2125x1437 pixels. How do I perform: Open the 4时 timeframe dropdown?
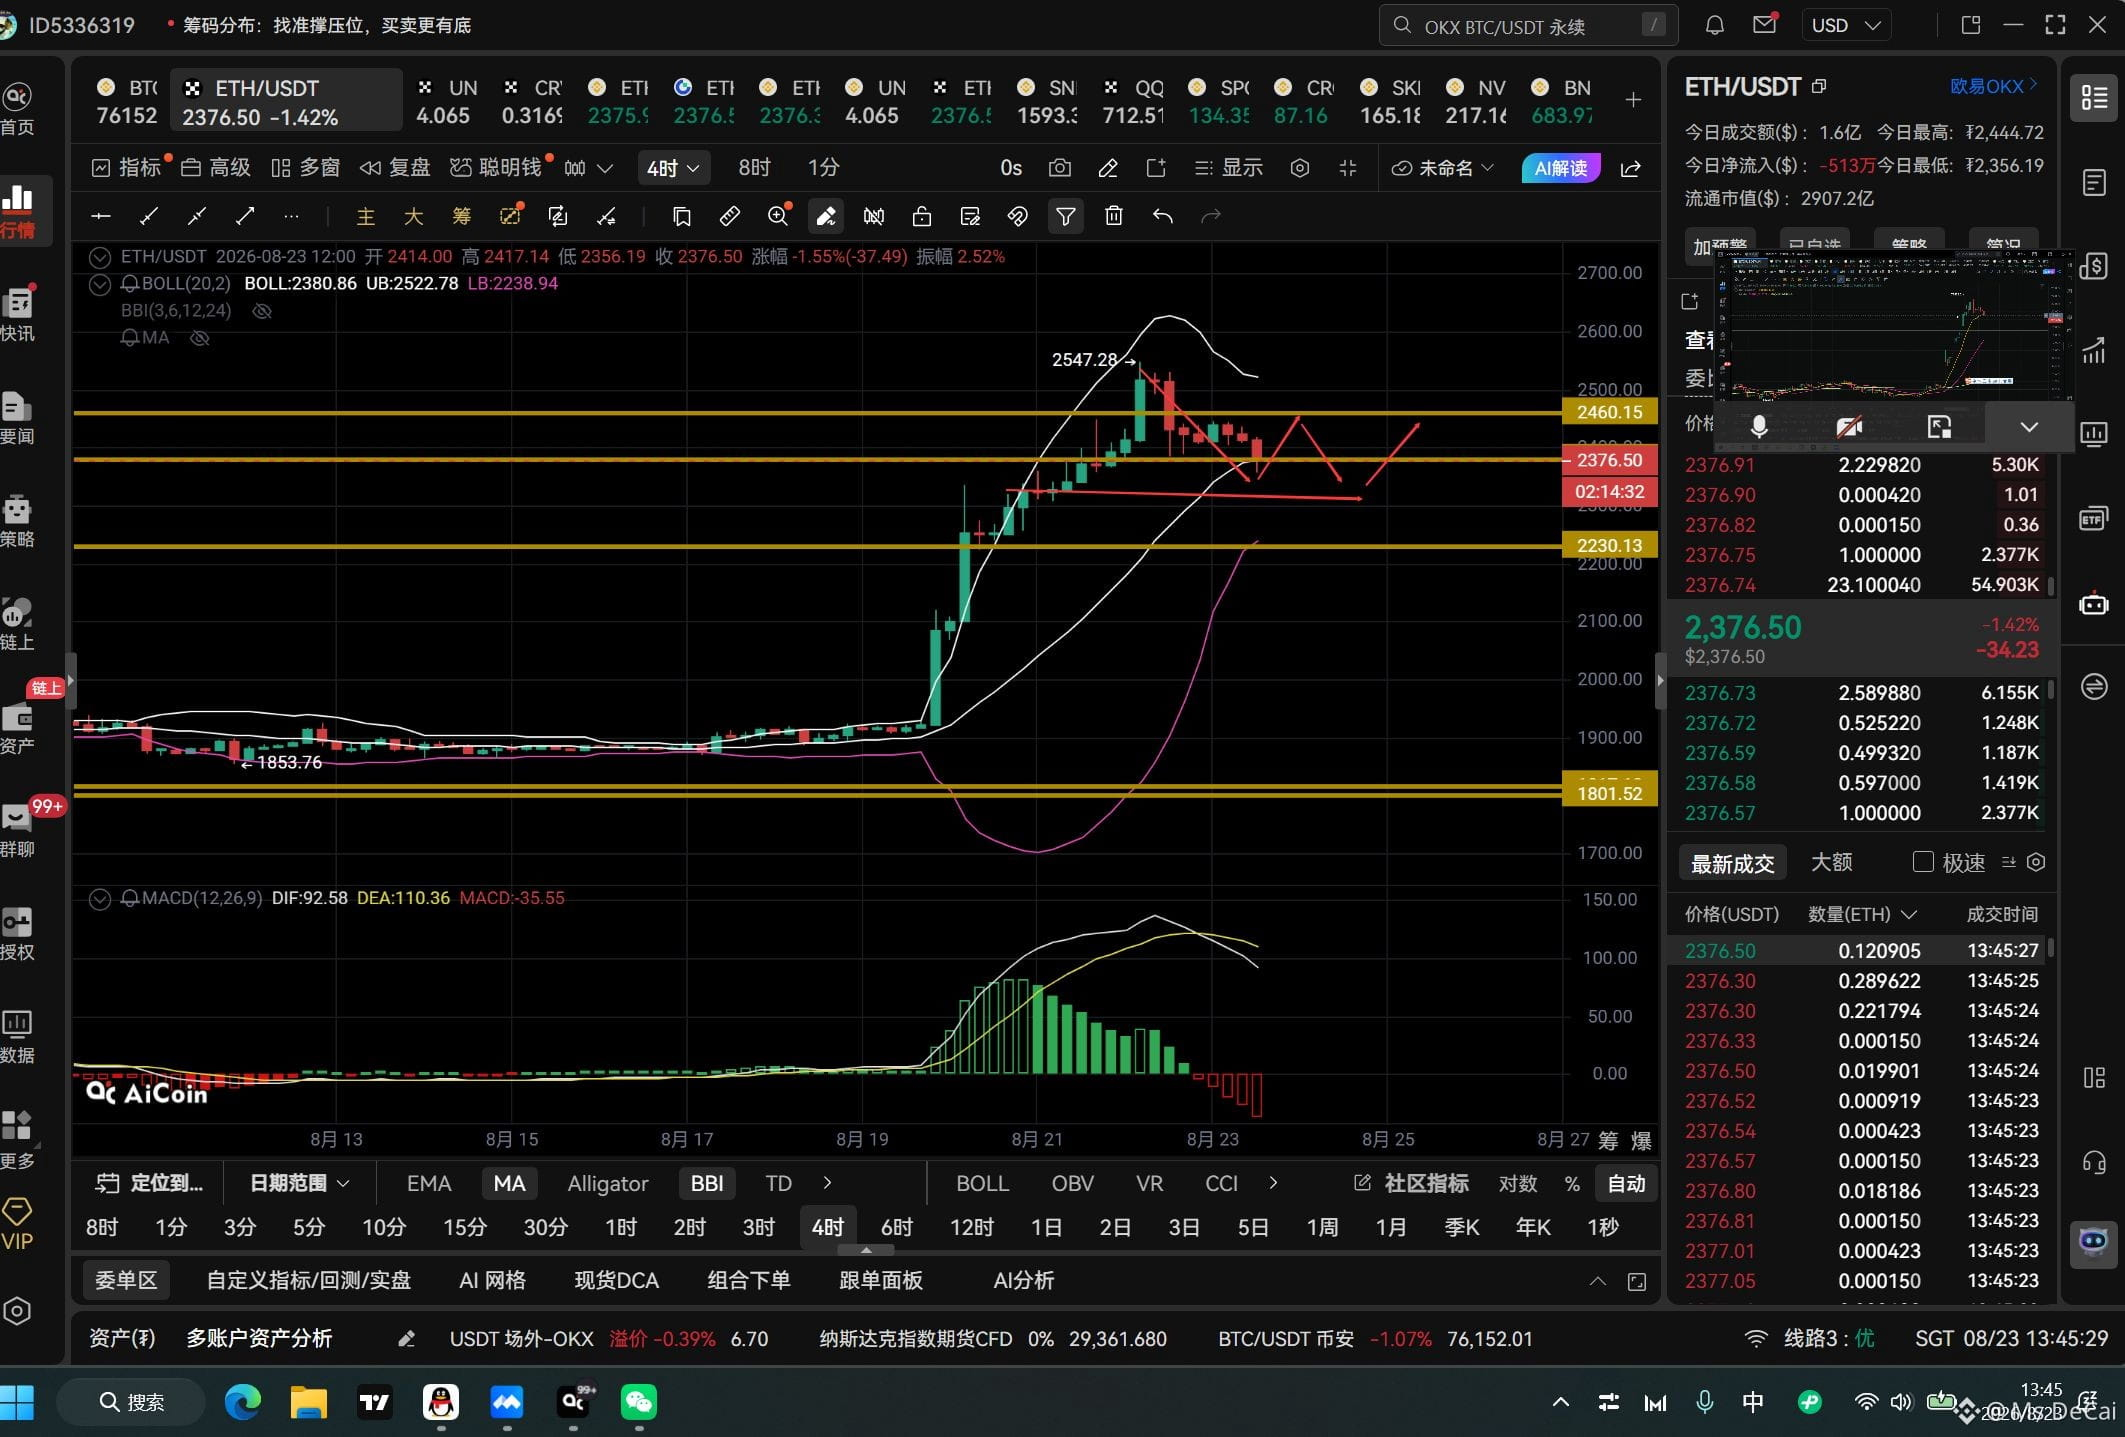(x=674, y=168)
